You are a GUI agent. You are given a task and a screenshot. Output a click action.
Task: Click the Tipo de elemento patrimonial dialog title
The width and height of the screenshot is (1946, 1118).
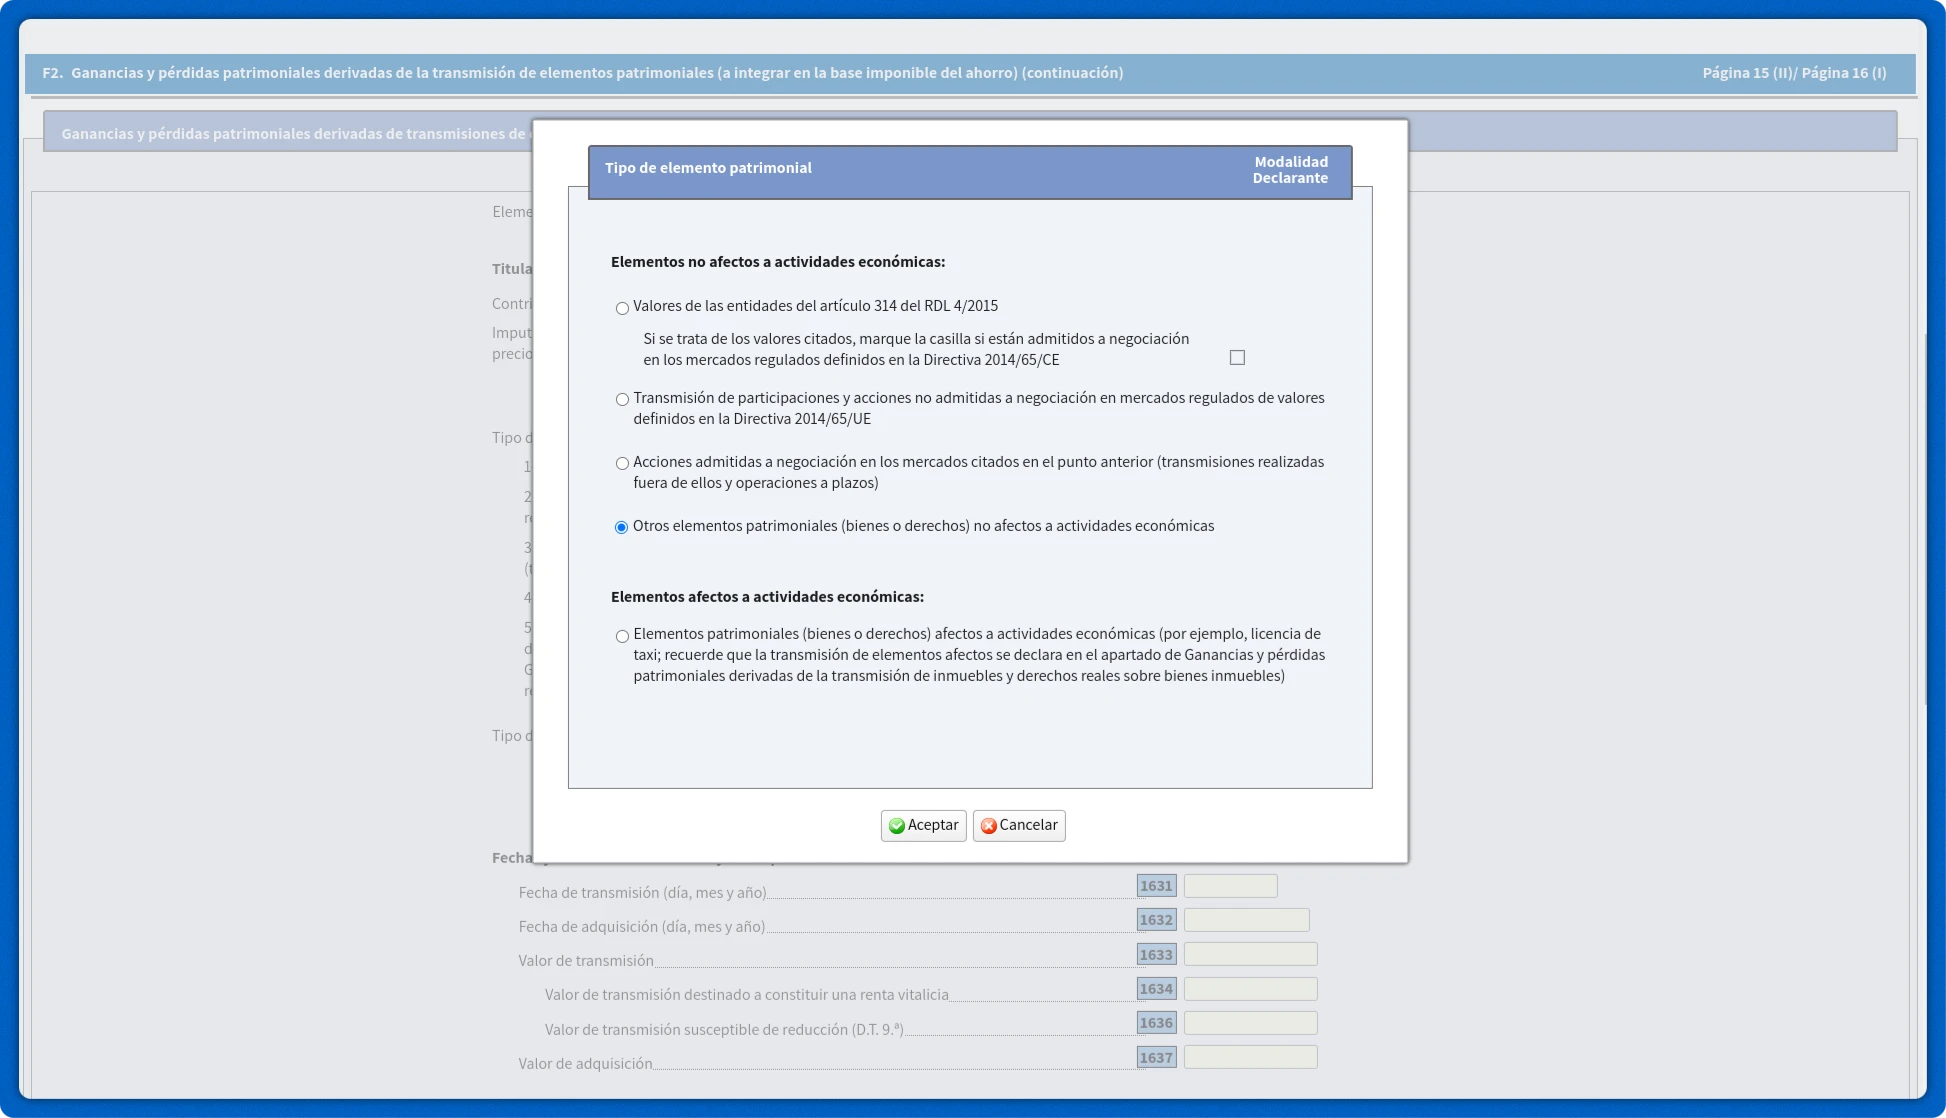[708, 168]
